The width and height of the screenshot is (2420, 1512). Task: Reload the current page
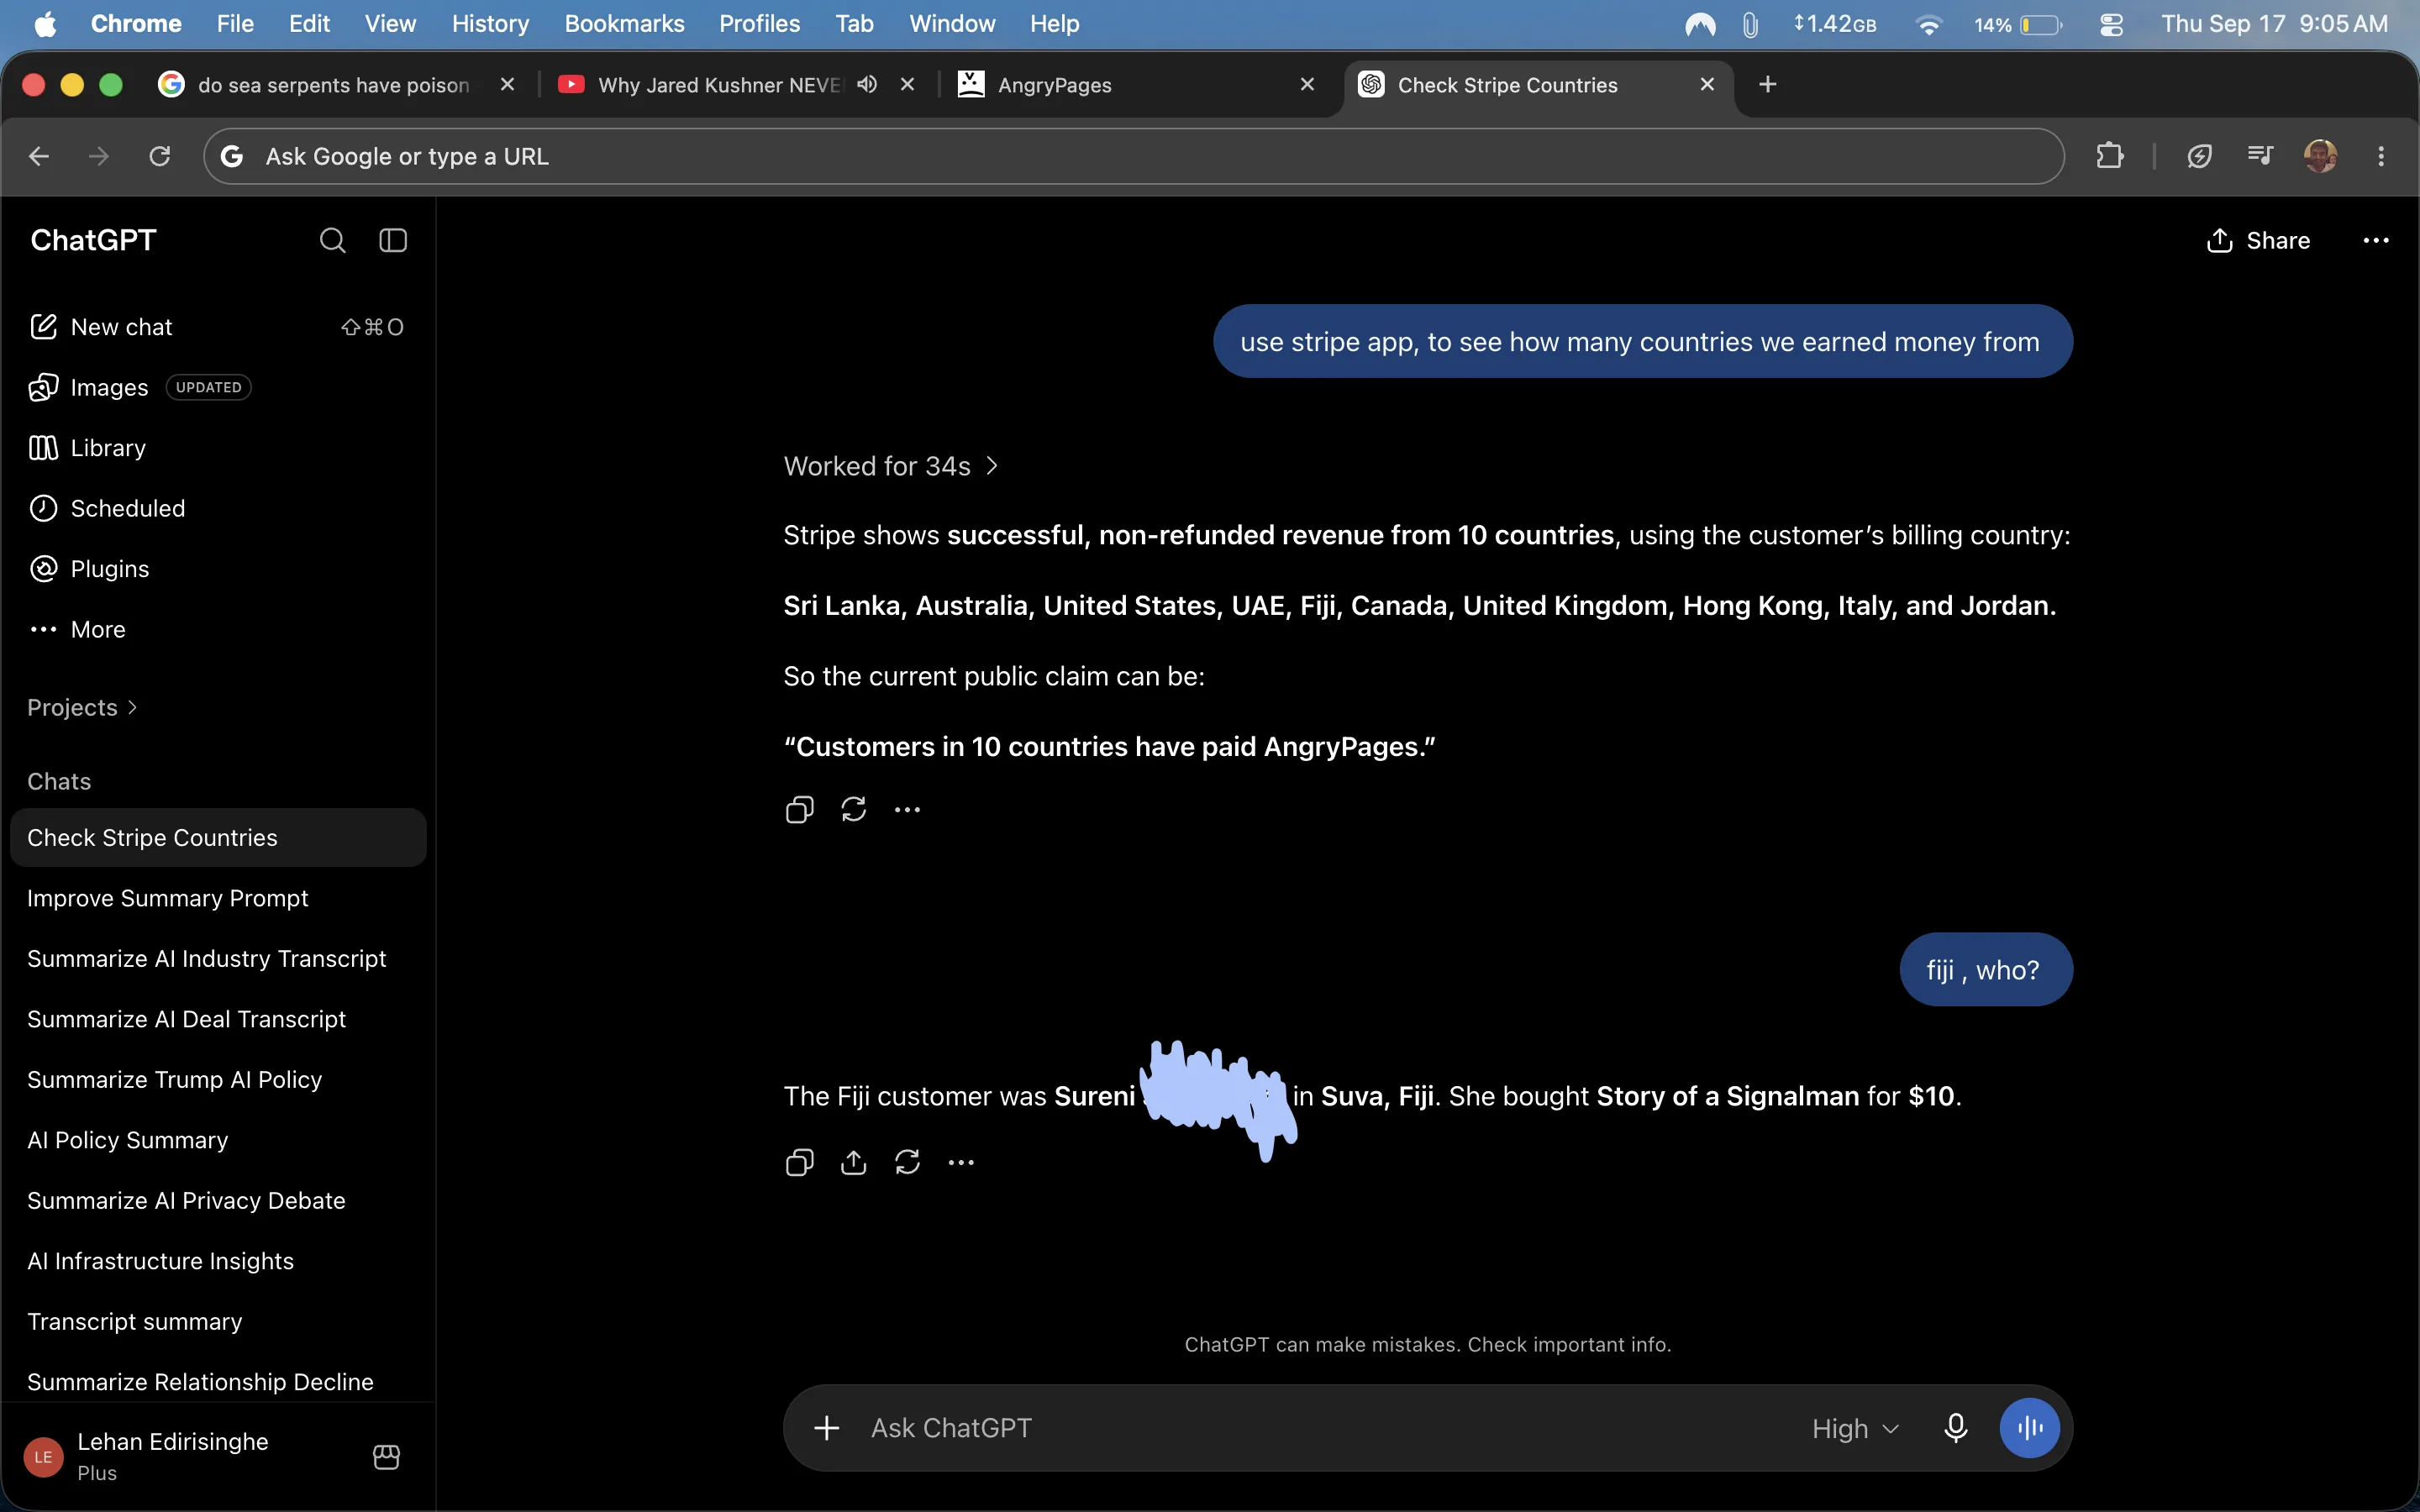(x=160, y=156)
